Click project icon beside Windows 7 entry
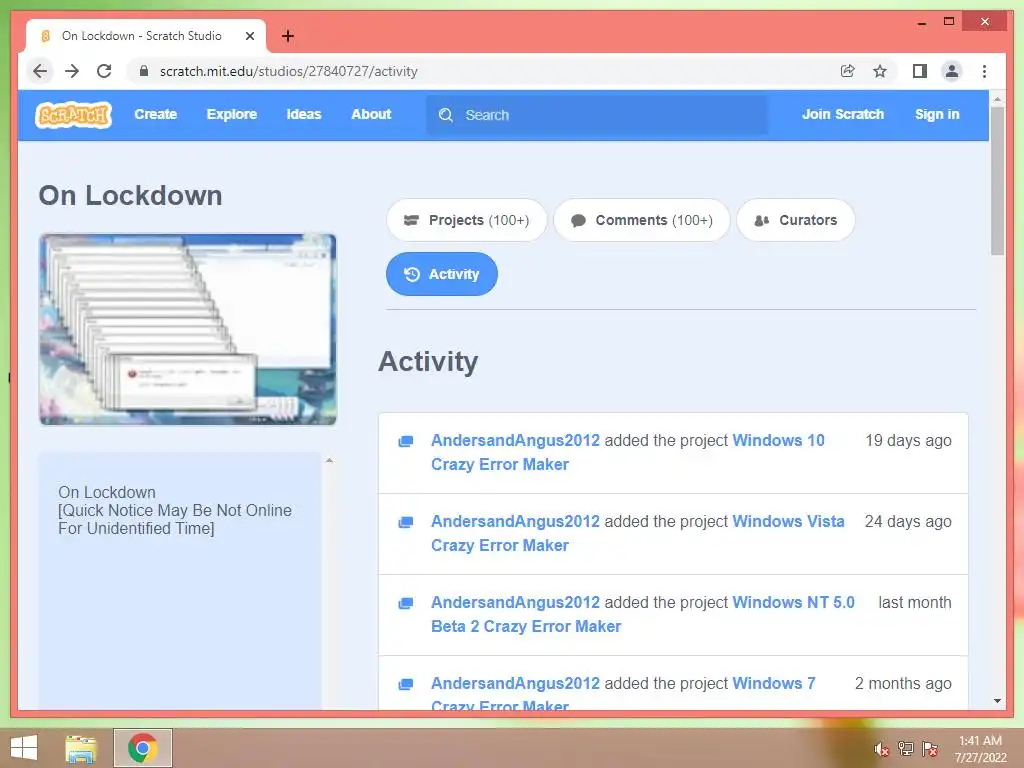The height and width of the screenshot is (768, 1024). [406, 684]
